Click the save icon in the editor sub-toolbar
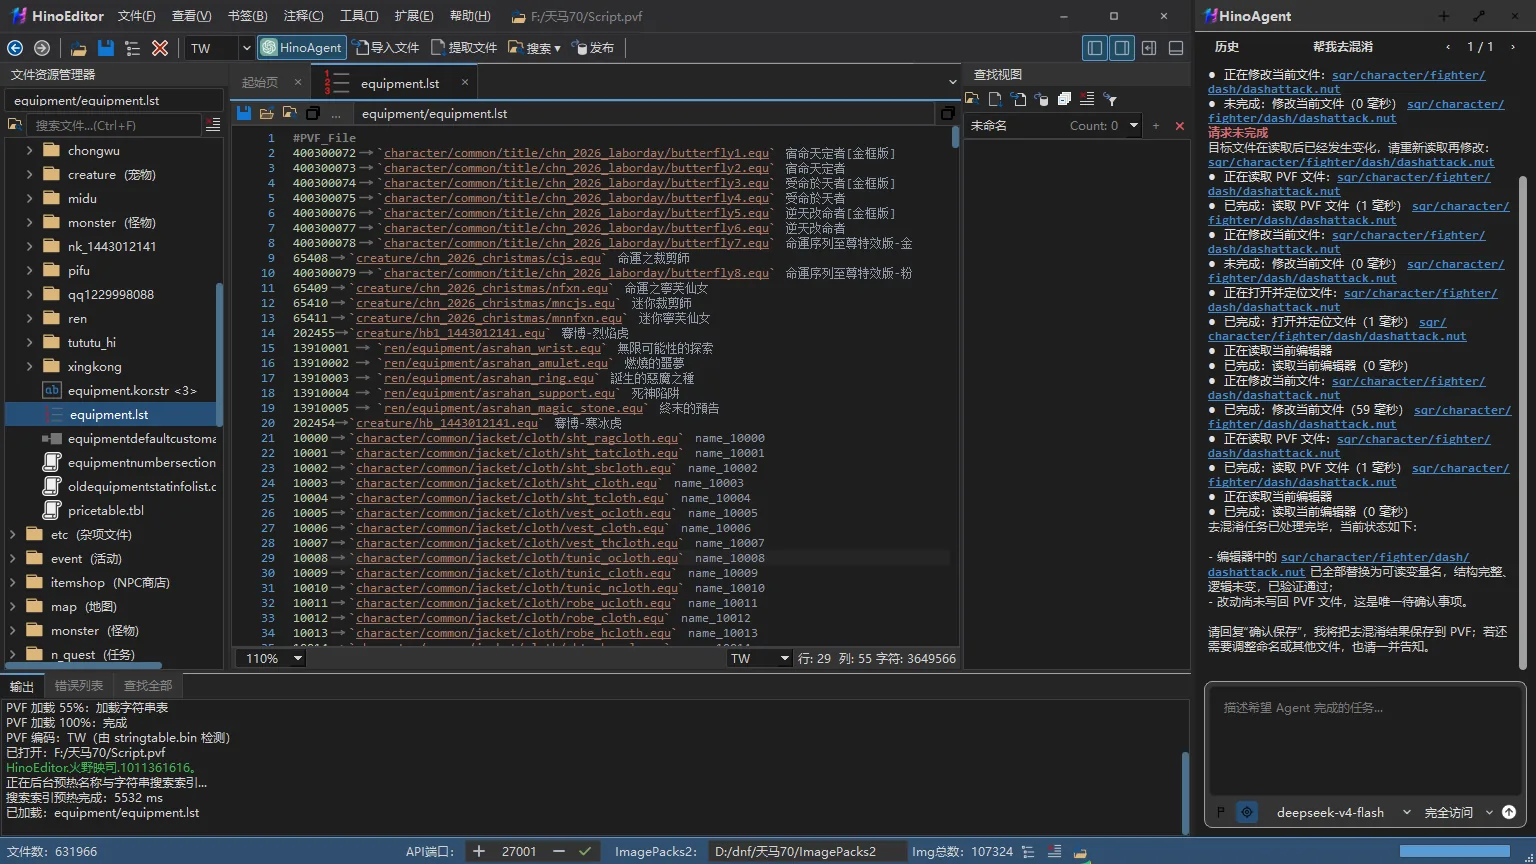This screenshot has width=1536, height=864. 244,113
